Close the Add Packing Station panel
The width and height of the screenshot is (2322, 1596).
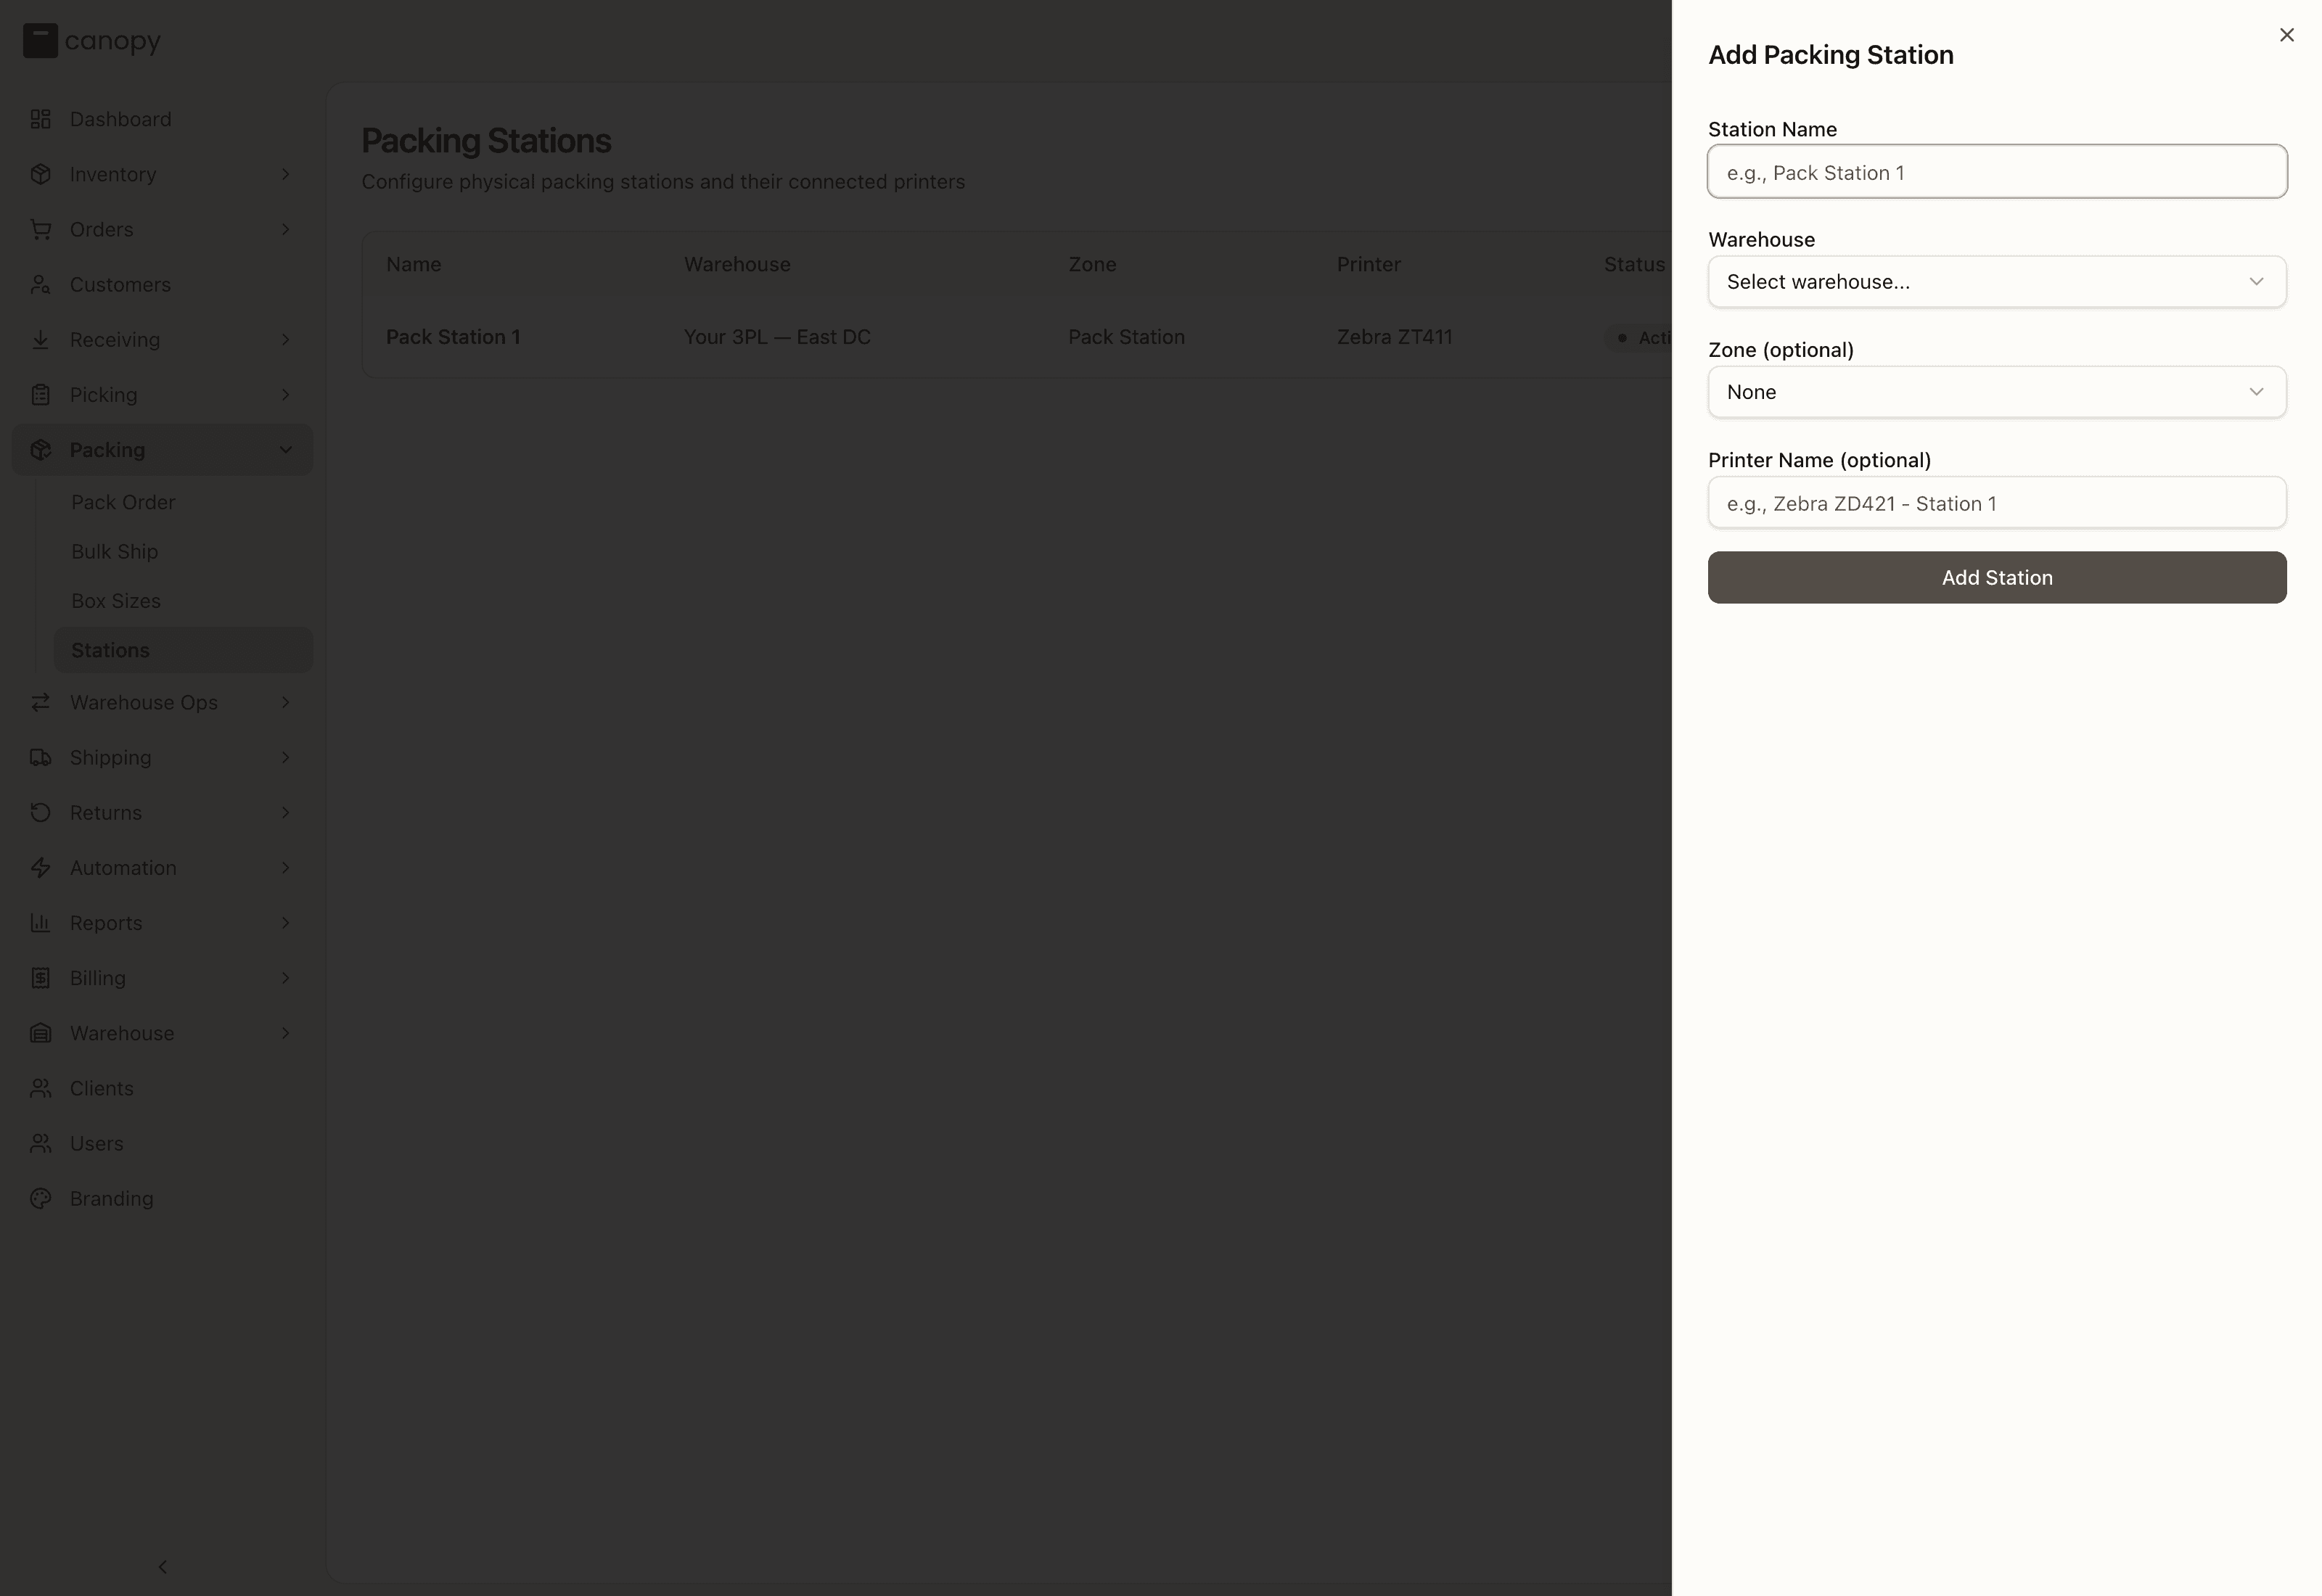(x=2286, y=35)
